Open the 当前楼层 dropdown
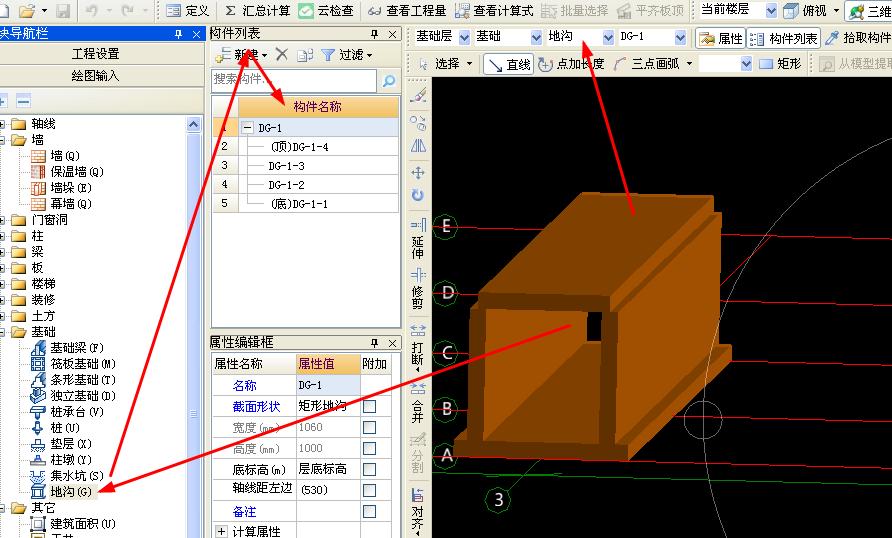 [771, 10]
